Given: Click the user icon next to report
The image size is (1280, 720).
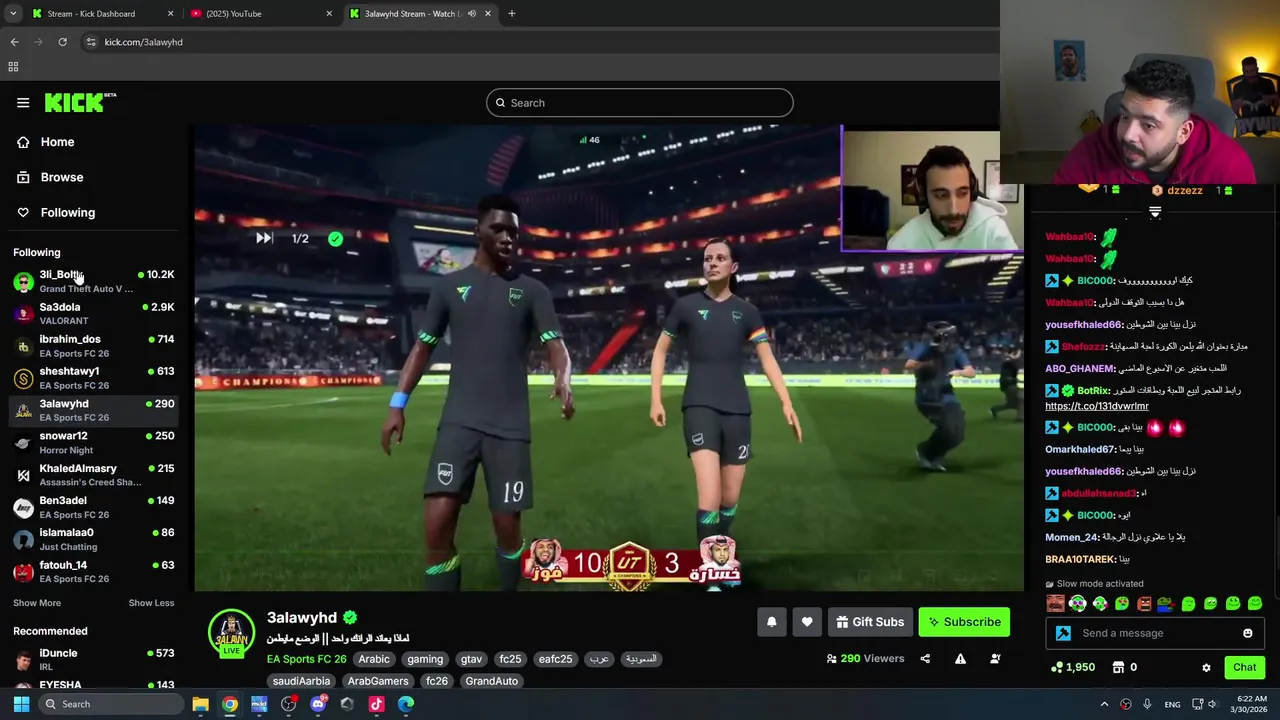Looking at the screenshot, I should 995,659.
